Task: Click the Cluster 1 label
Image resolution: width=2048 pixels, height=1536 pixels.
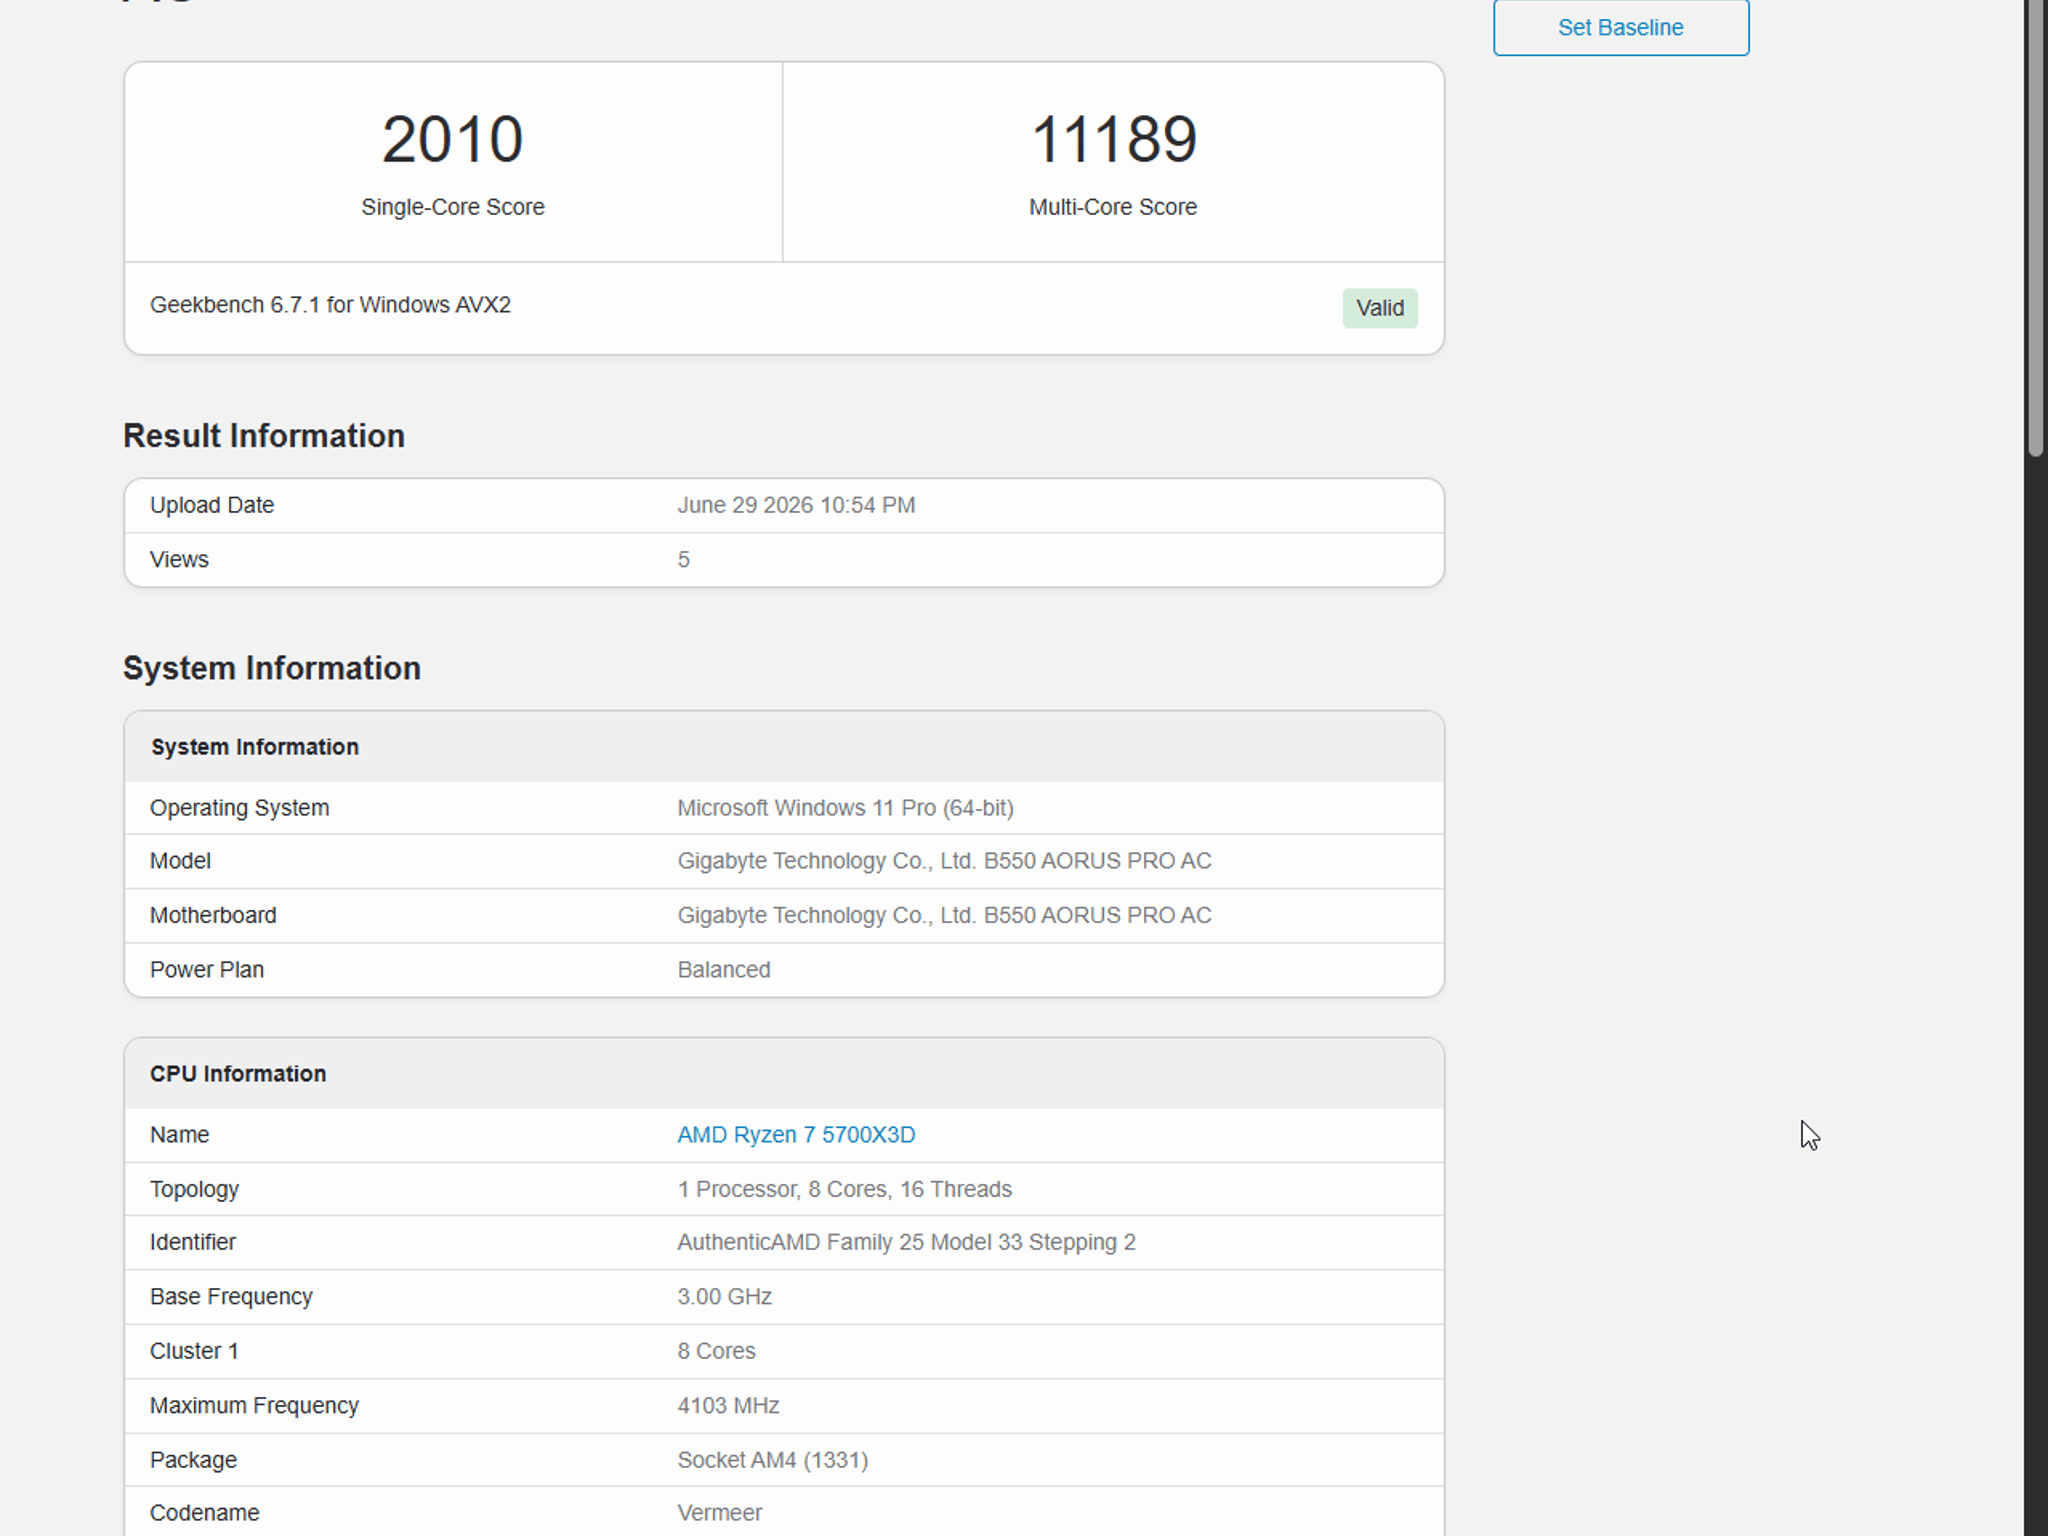Action: [x=194, y=1351]
